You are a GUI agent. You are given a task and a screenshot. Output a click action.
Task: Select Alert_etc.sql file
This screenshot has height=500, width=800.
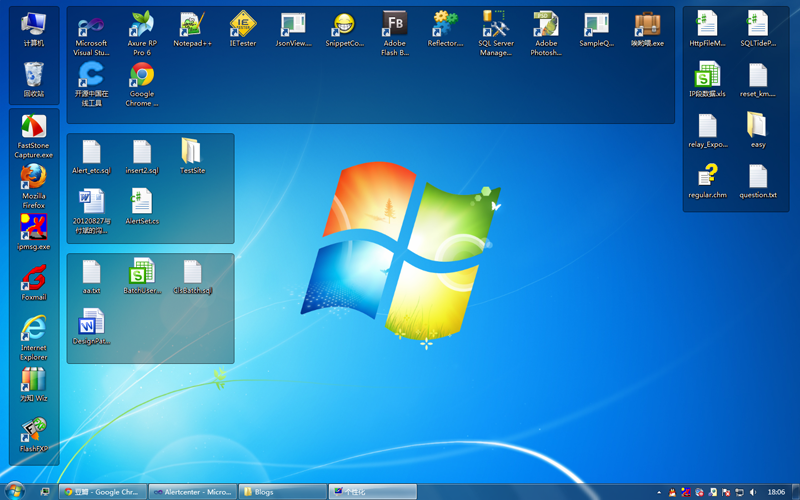[x=91, y=157]
